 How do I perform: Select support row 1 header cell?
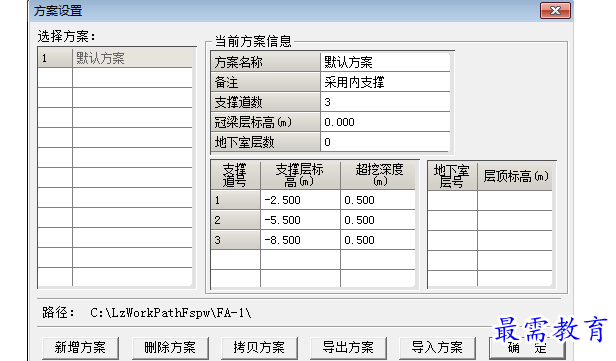coord(235,200)
